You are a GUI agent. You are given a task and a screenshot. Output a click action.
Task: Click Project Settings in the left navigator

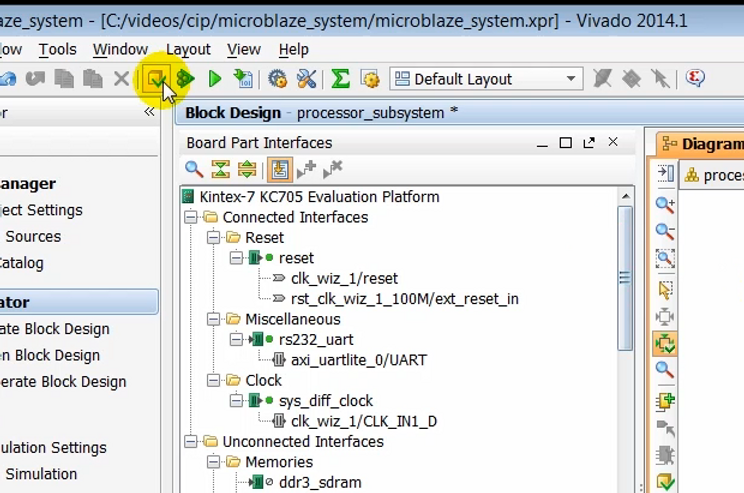pos(40,210)
